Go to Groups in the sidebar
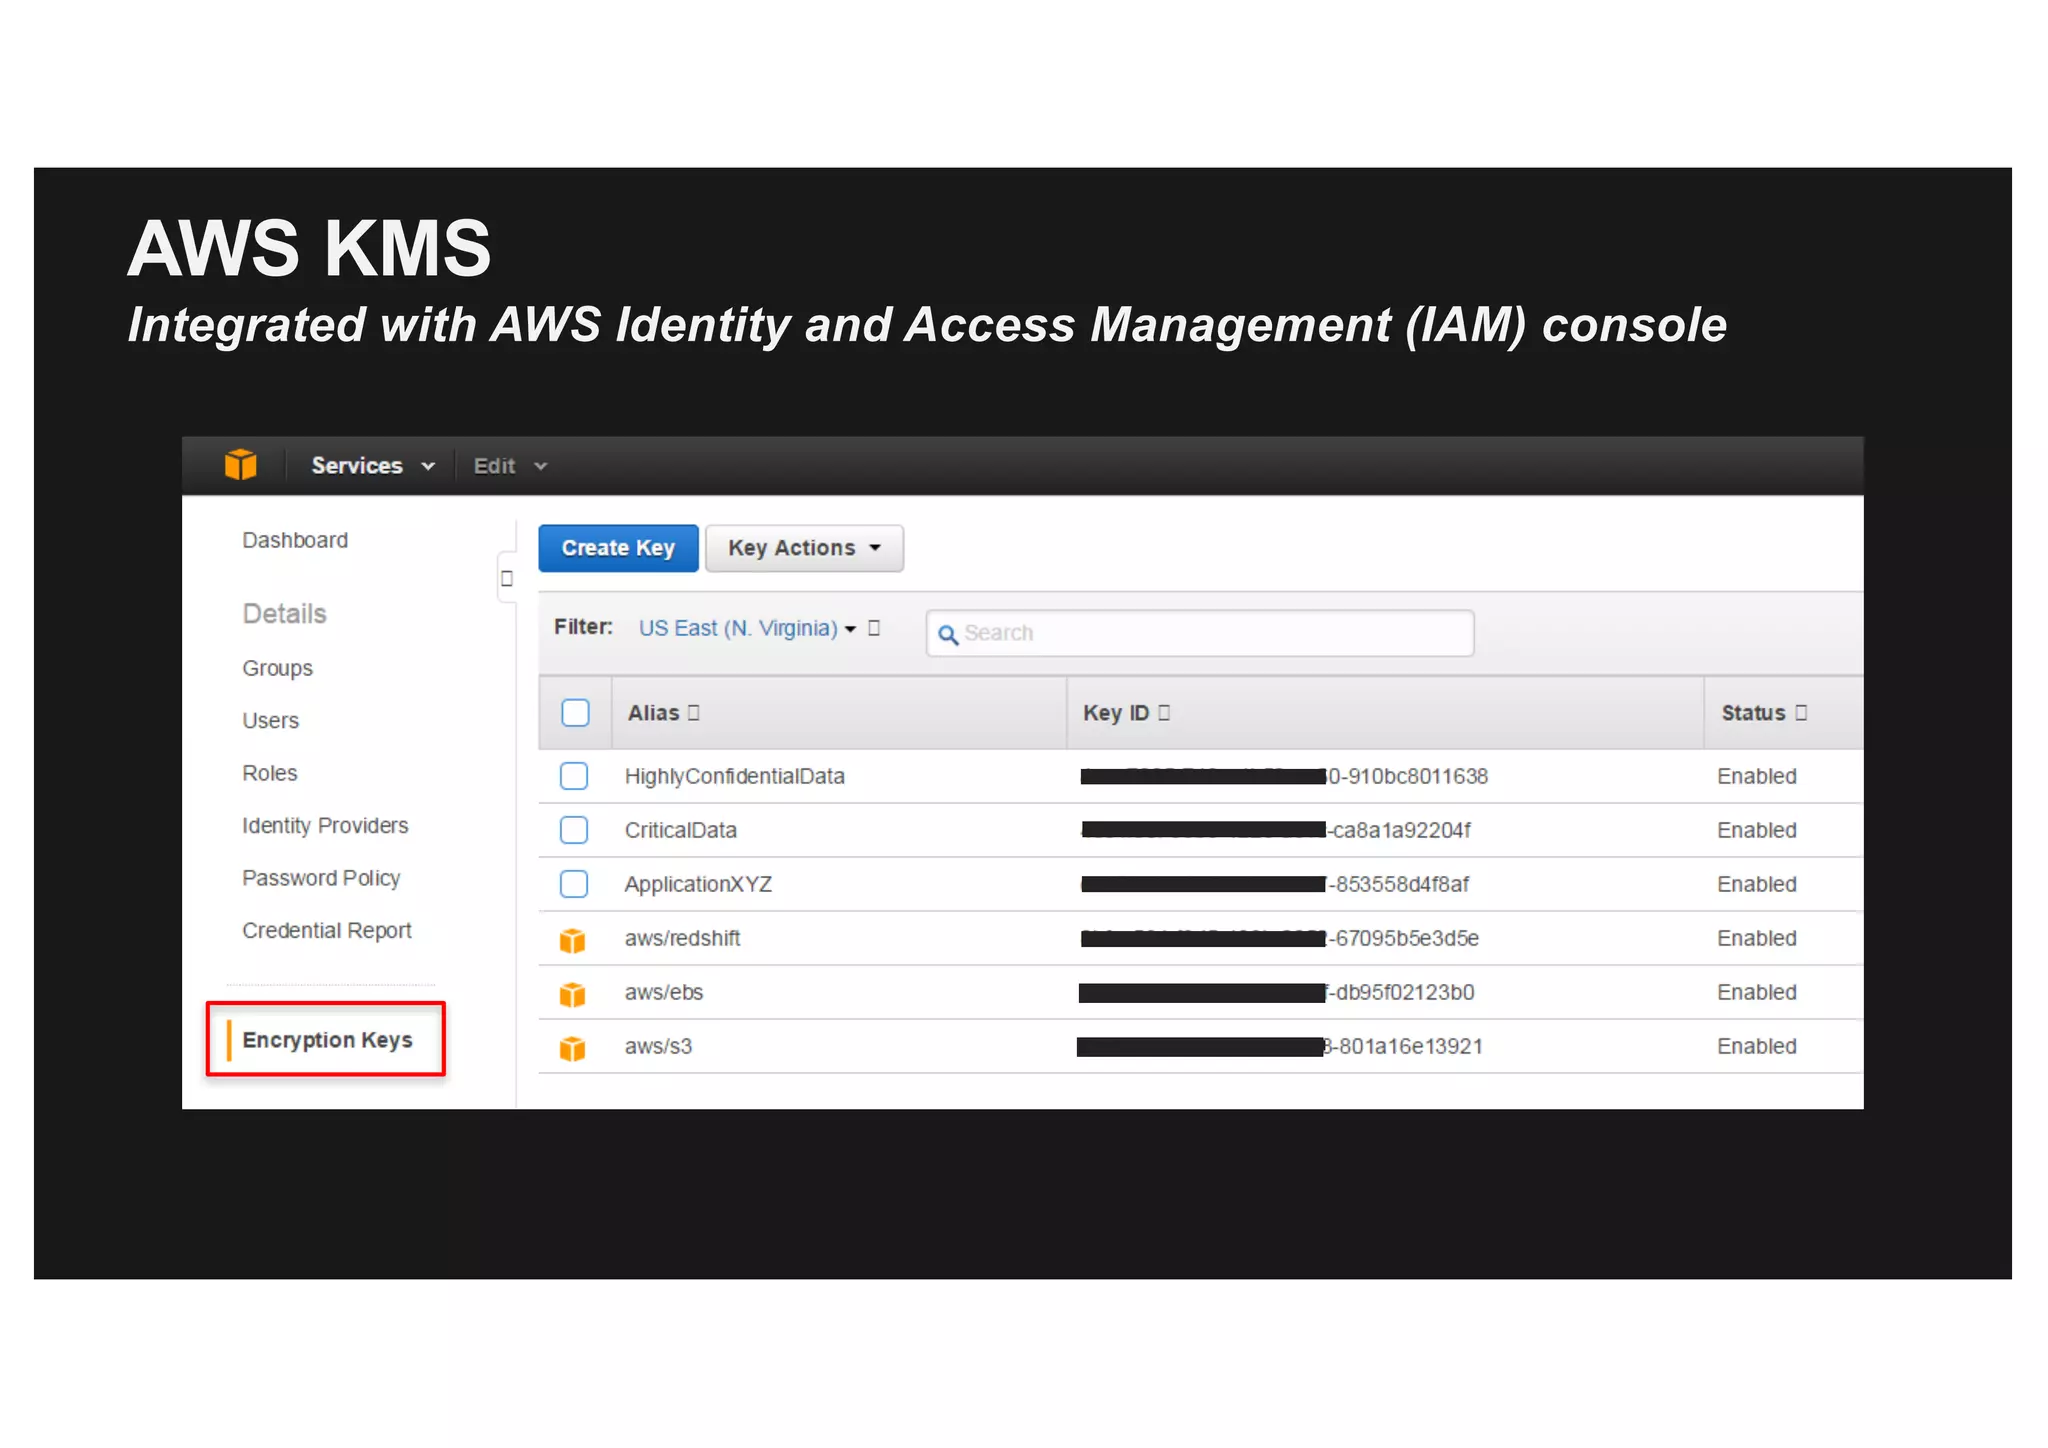 click(277, 668)
